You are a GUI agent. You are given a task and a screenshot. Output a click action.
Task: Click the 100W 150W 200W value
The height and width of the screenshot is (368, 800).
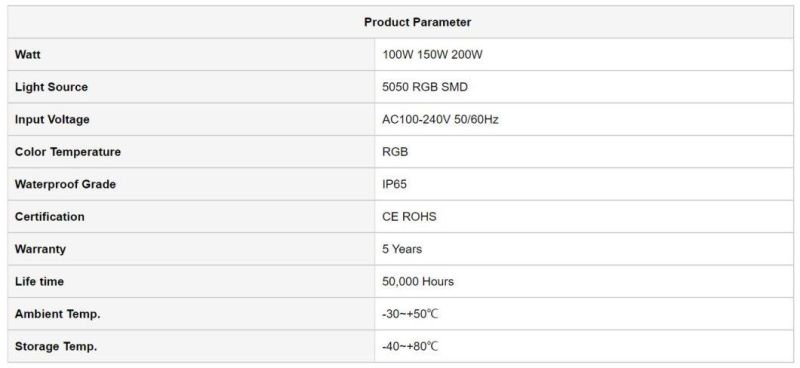(x=432, y=55)
